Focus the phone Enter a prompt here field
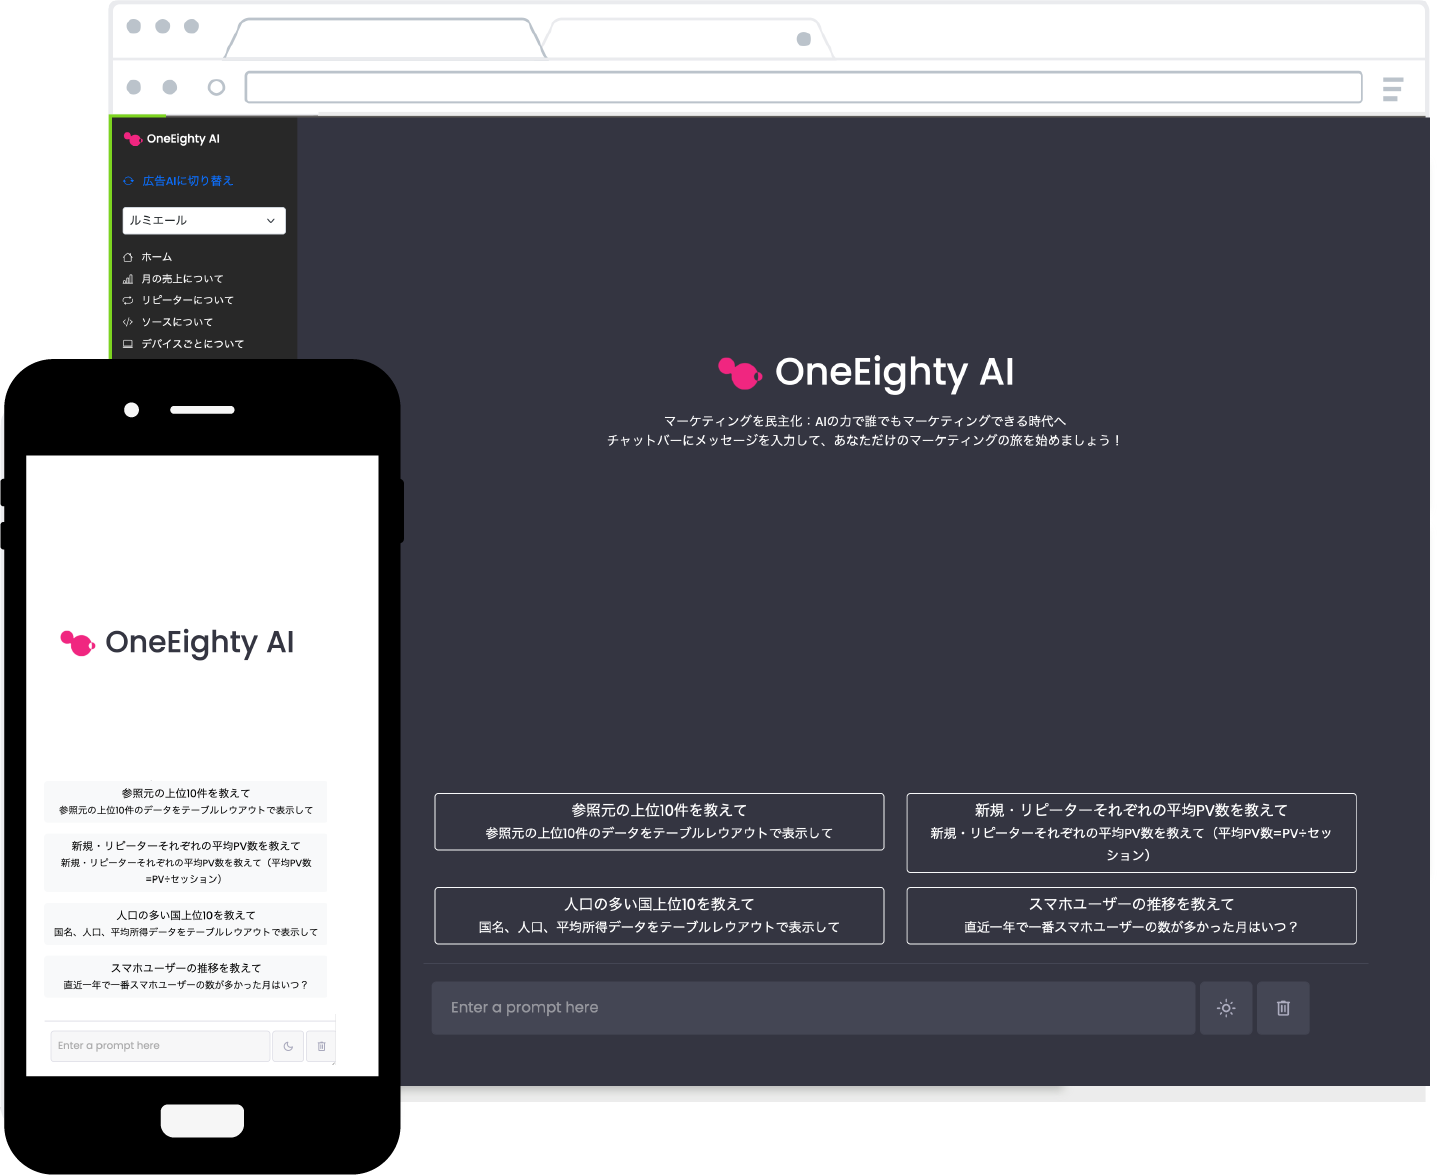 (x=160, y=1046)
